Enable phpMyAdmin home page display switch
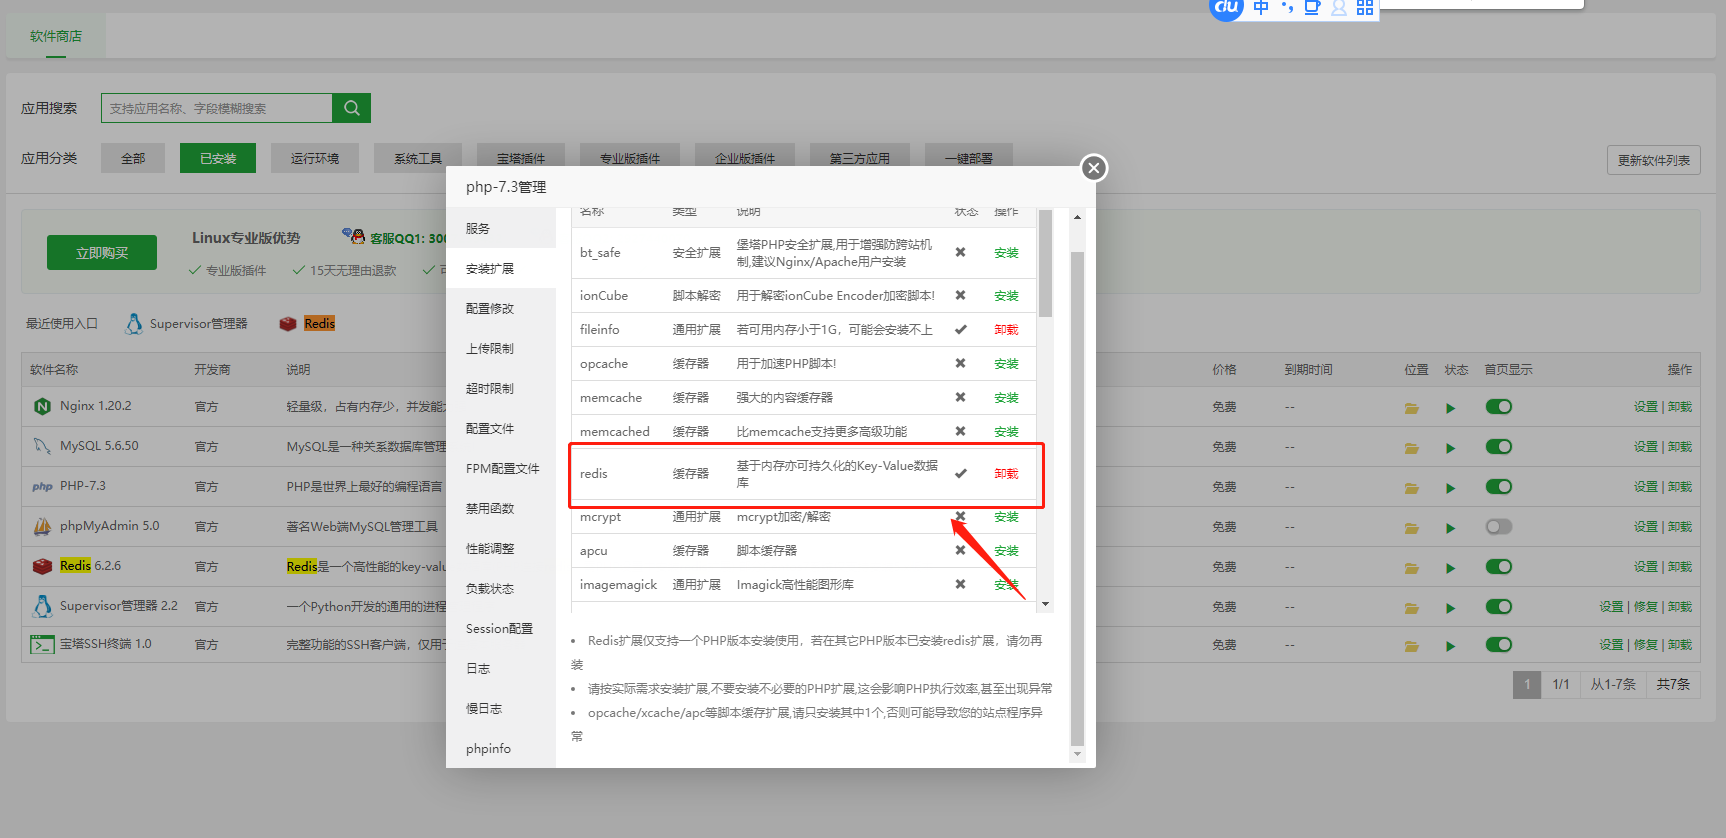This screenshot has width=1726, height=838. [1499, 526]
